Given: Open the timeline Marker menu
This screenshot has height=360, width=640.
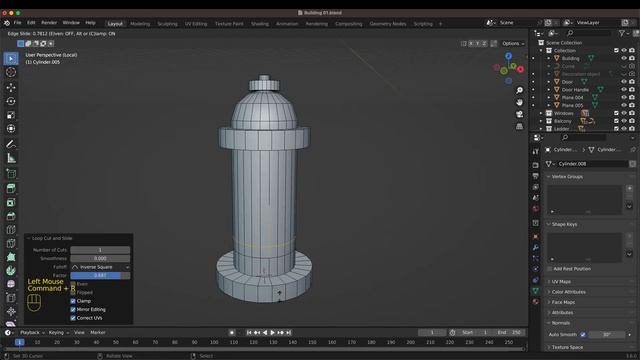Looking at the screenshot, I should click(98, 333).
